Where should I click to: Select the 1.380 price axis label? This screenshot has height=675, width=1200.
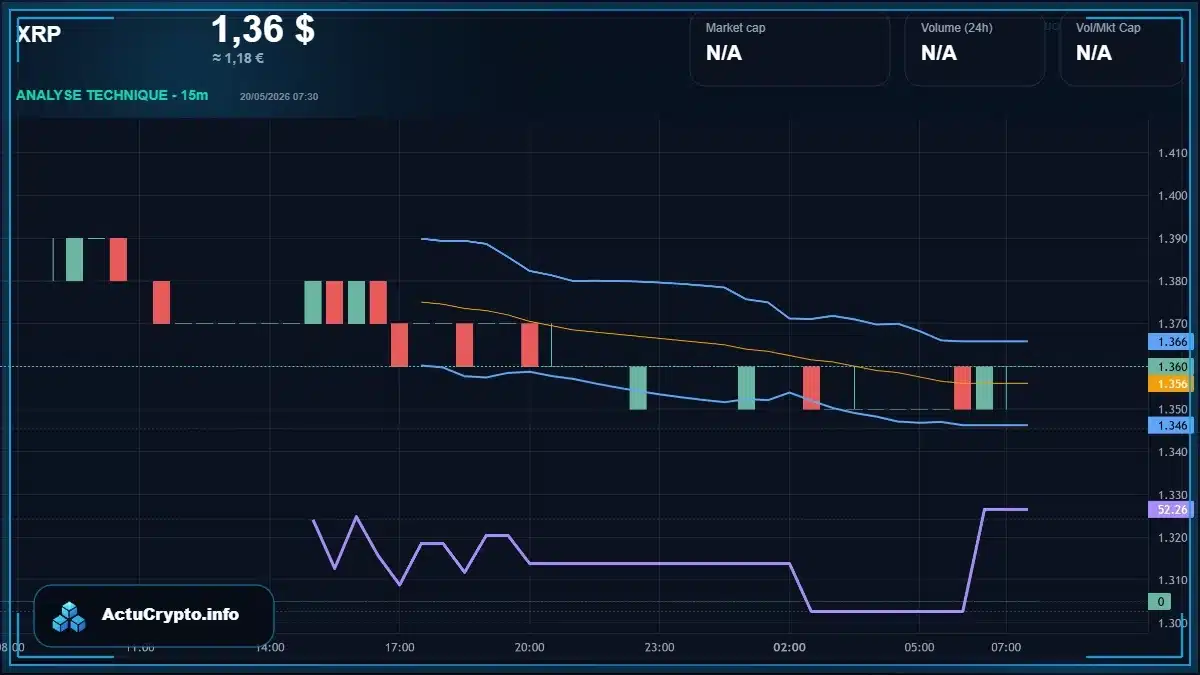[x=1172, y=281]
